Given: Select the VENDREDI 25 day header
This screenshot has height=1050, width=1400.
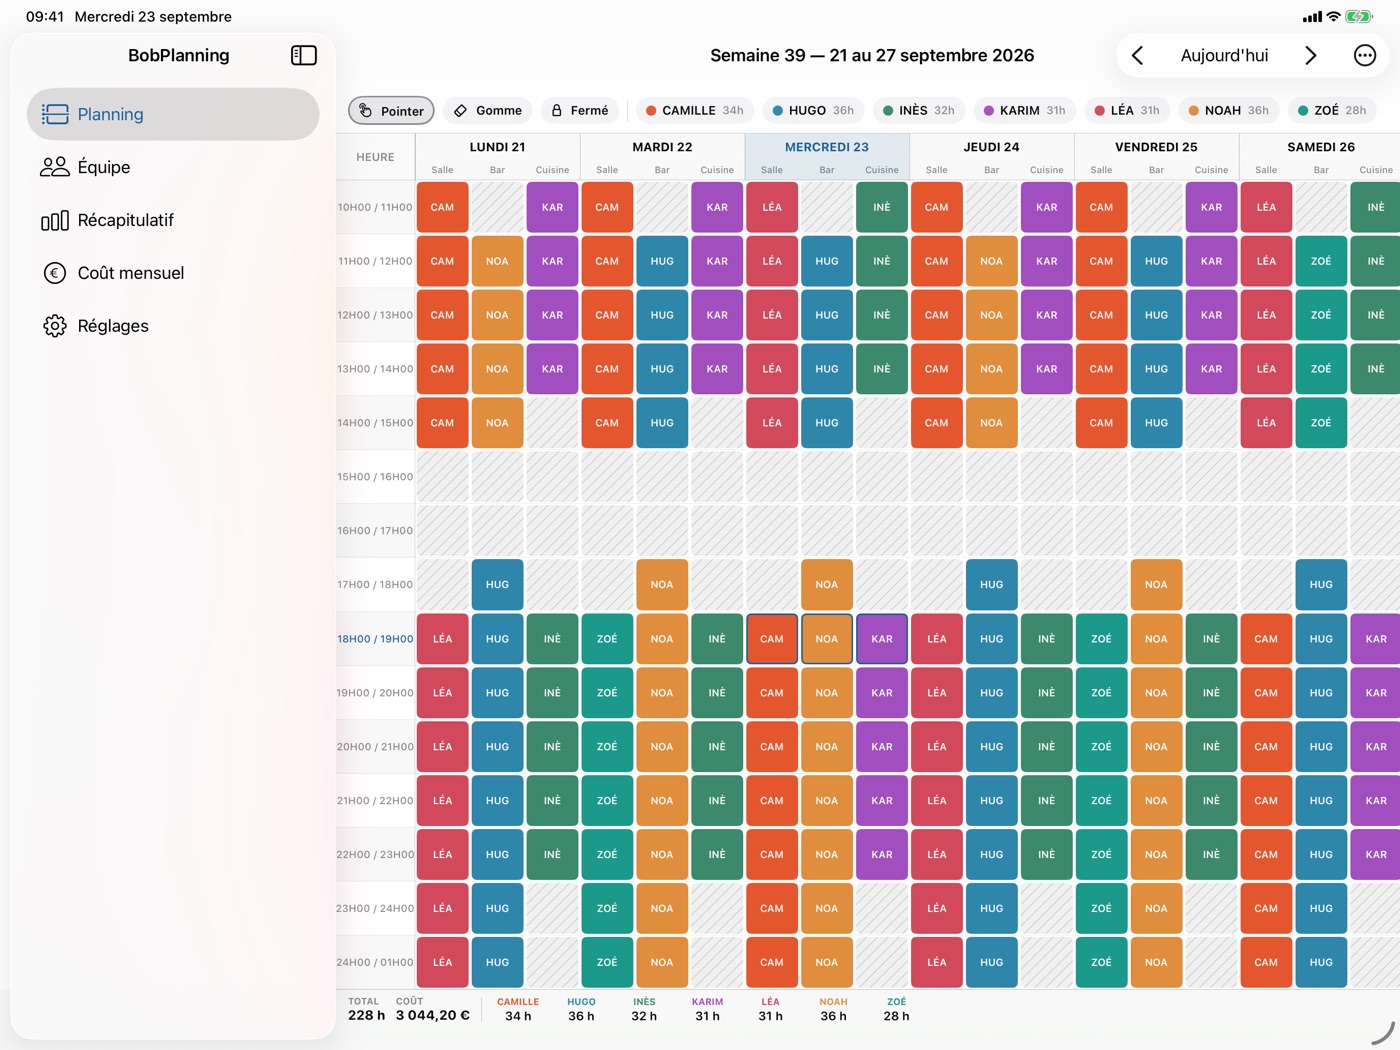Looking at the screenshot, I should pyautogui.click(x=1156, y=147).
